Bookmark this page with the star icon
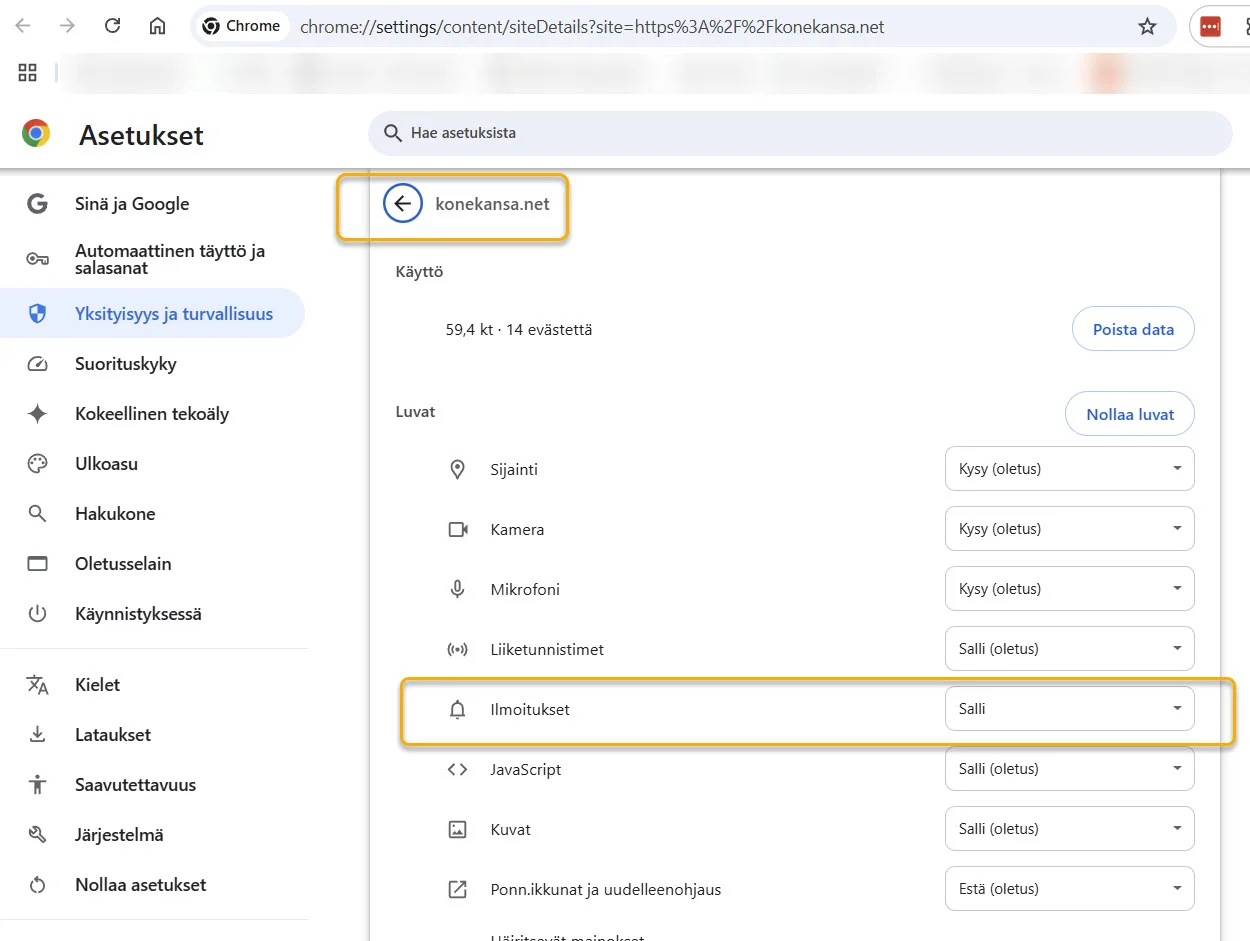 click(1147, 27)
